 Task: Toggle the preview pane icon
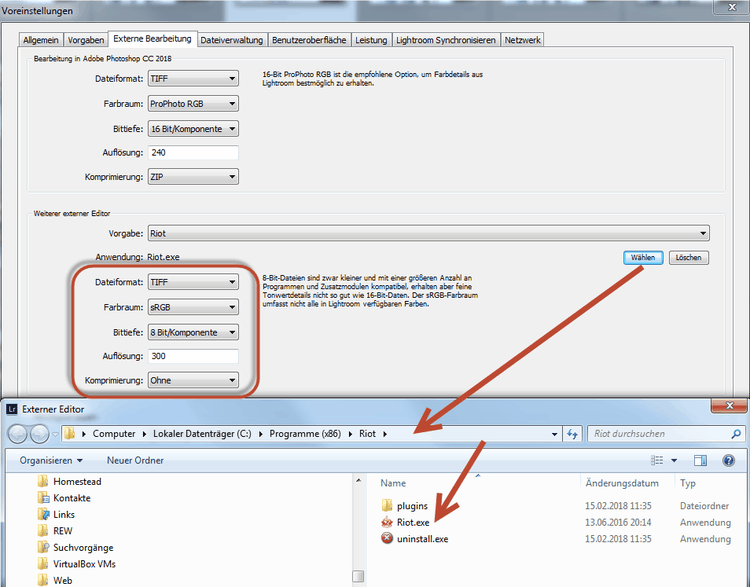[x=701, y=460]
